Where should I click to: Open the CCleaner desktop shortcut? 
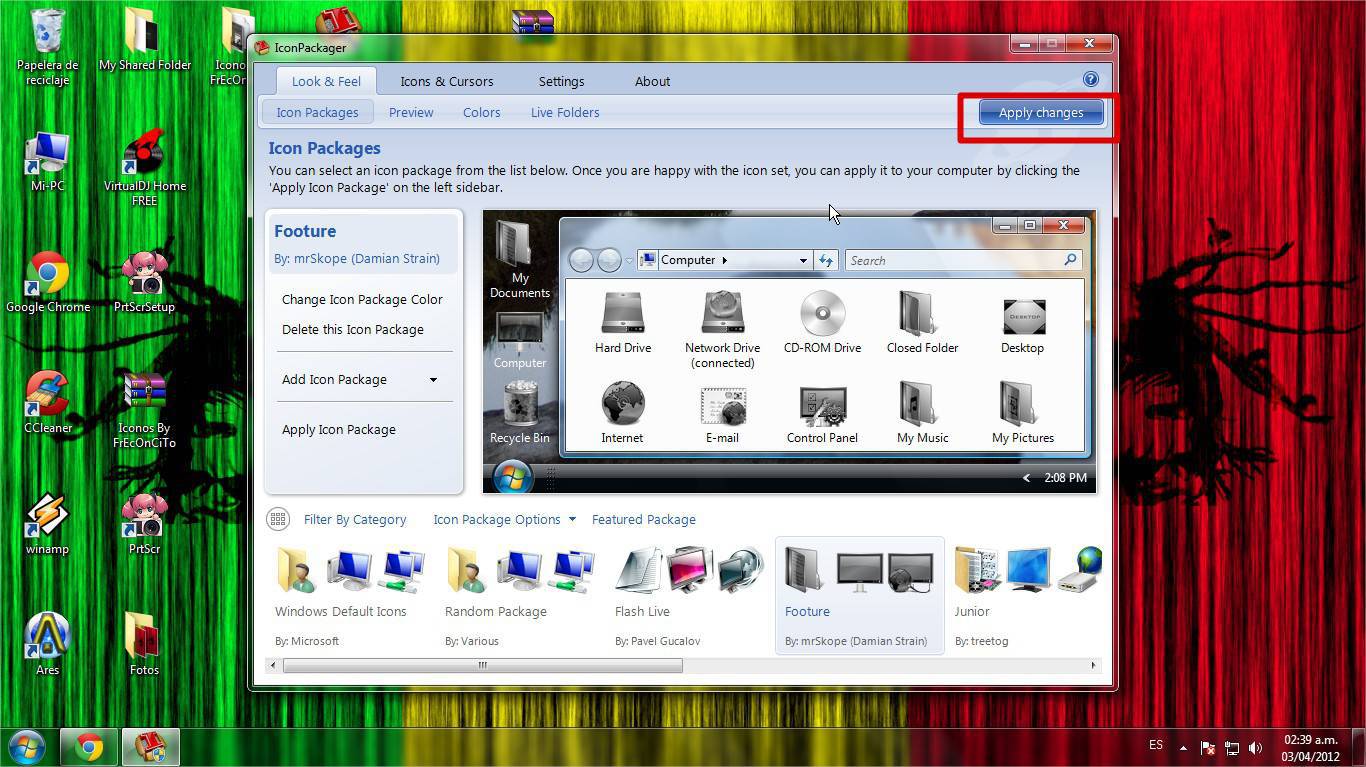click(47, 397)
